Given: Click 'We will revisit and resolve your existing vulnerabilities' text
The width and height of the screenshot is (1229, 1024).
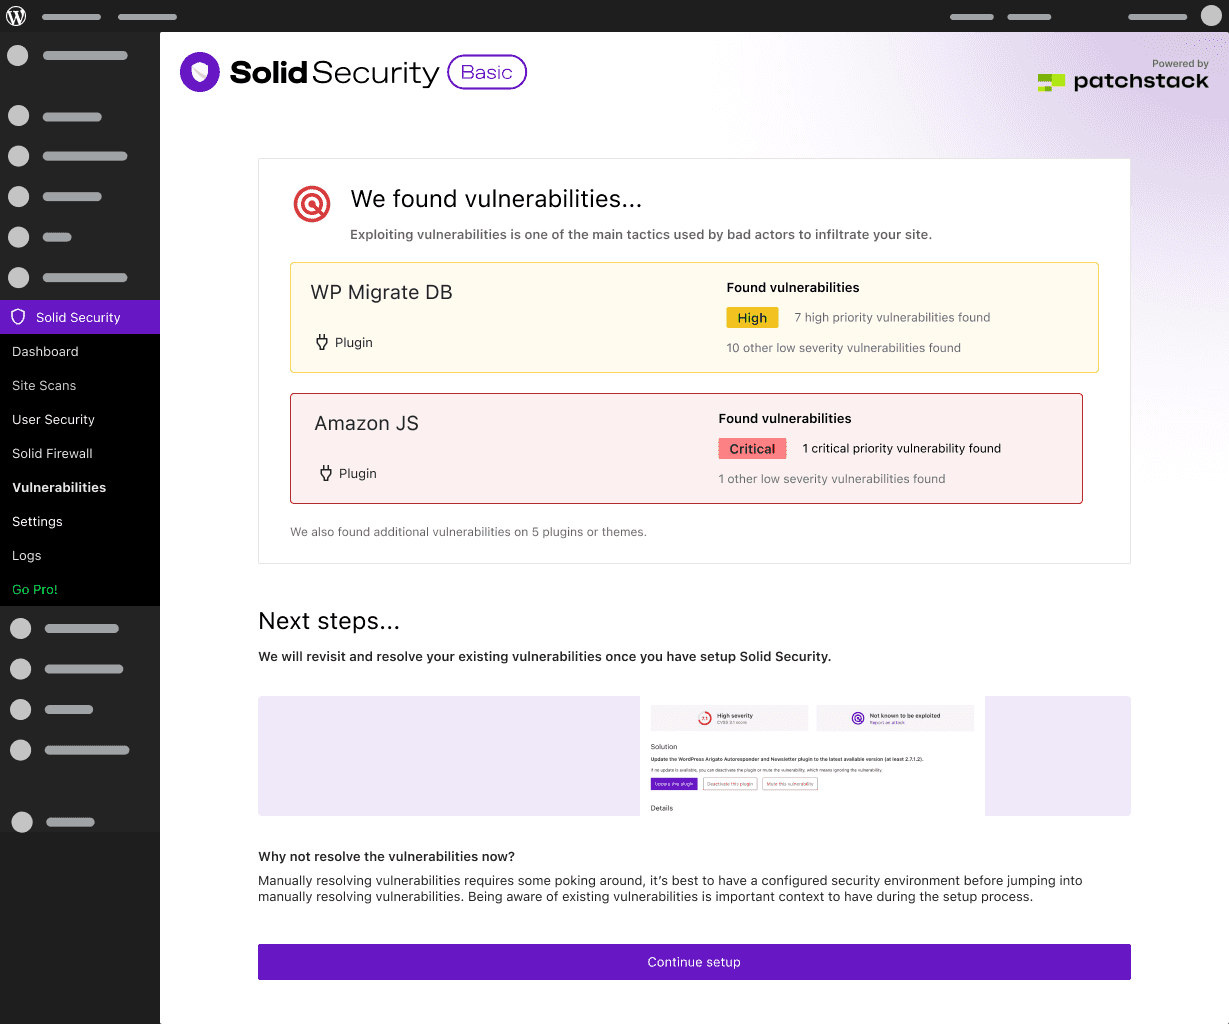Looking at the screenshot, I should (x=544, y=657).
